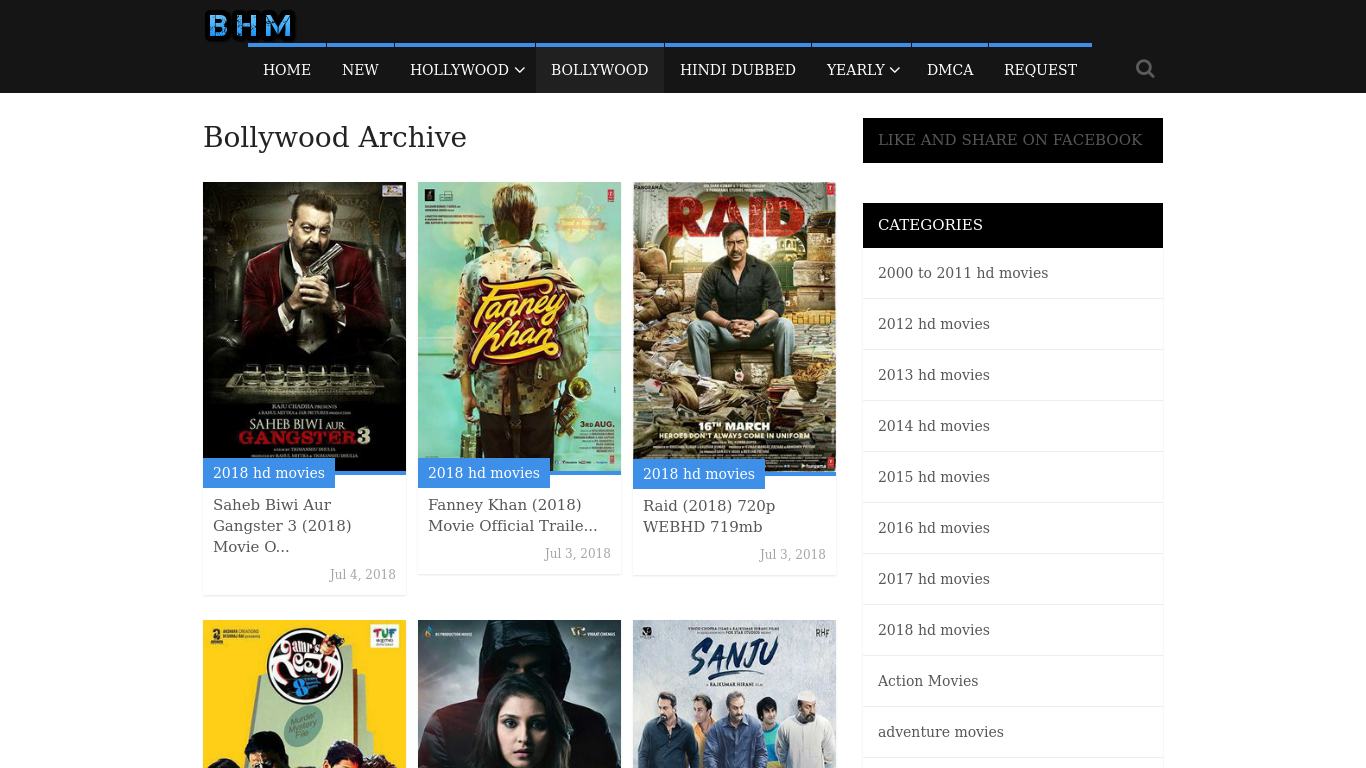Open adventure movies category
Screen dimensions: 1366x768
pyautogui.click(x=941, y=732)
